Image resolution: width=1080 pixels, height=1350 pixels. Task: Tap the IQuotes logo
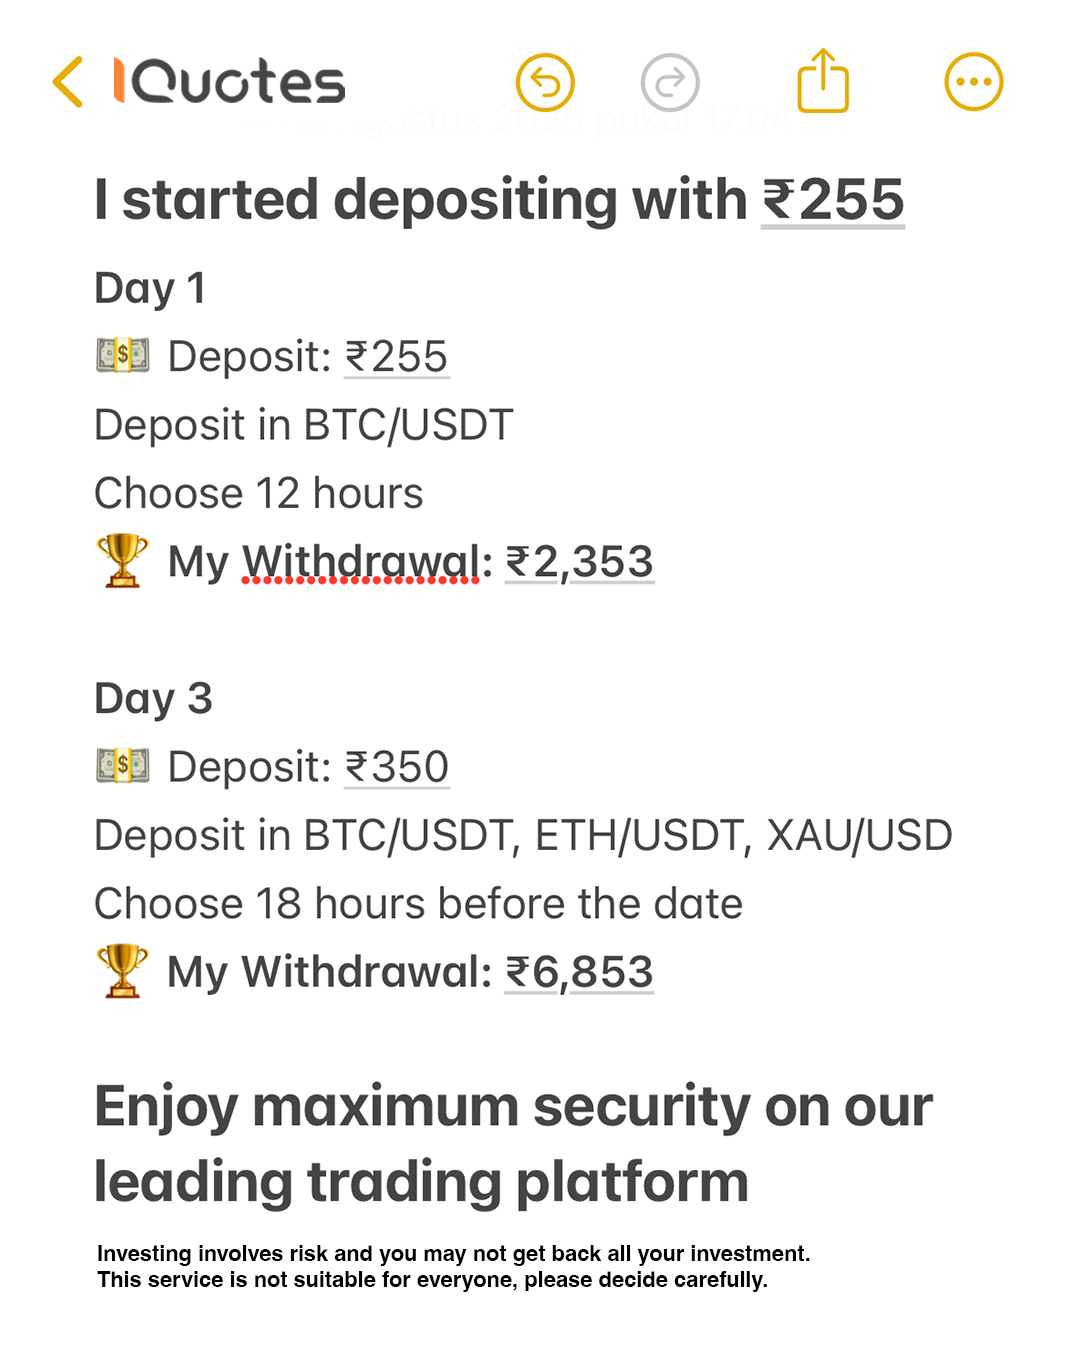[229, 82]
